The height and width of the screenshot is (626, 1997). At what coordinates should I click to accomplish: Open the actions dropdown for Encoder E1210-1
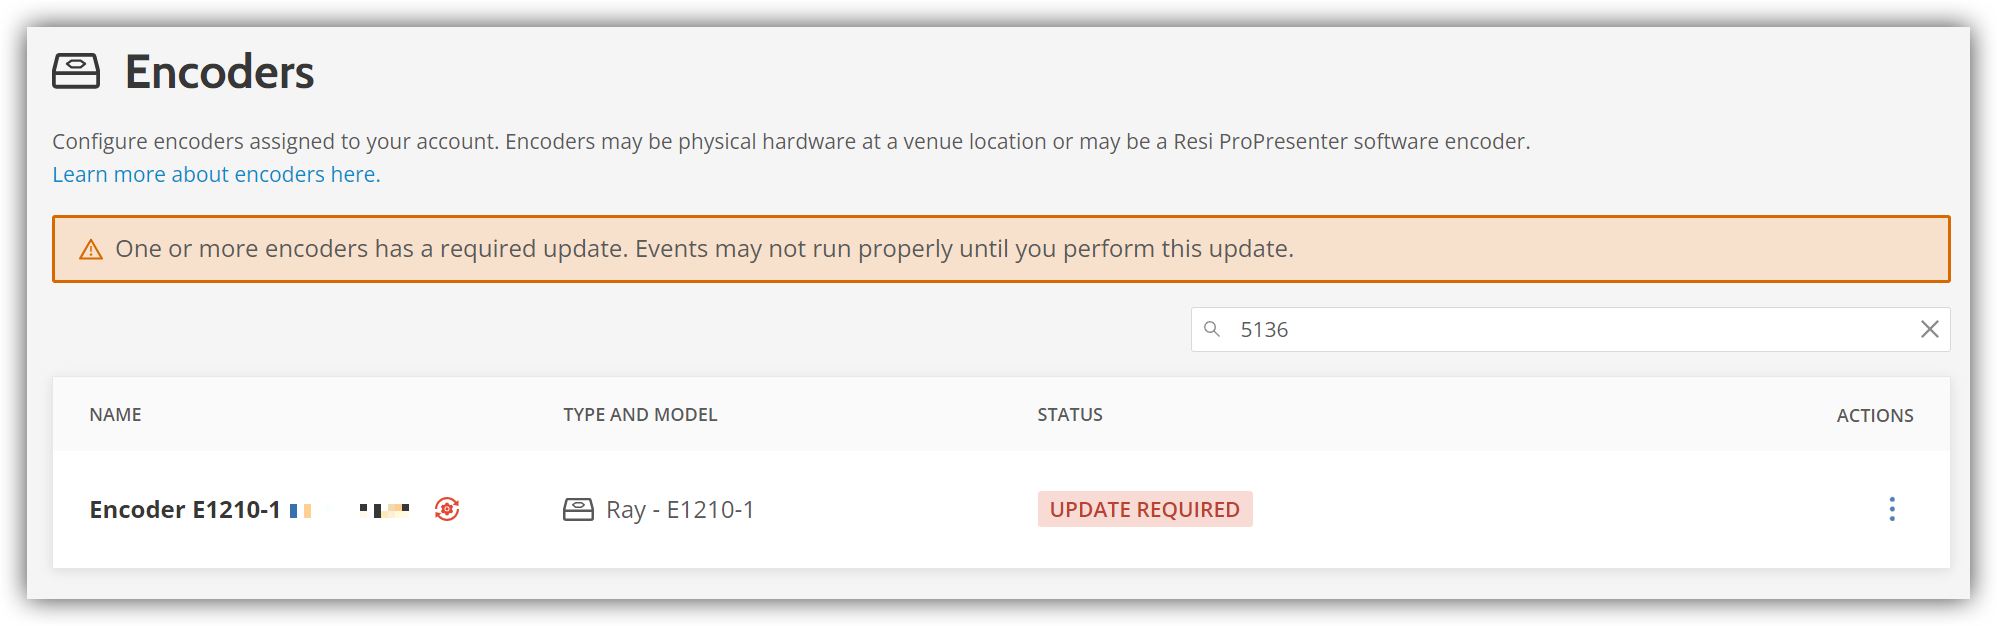point(1892,509)
